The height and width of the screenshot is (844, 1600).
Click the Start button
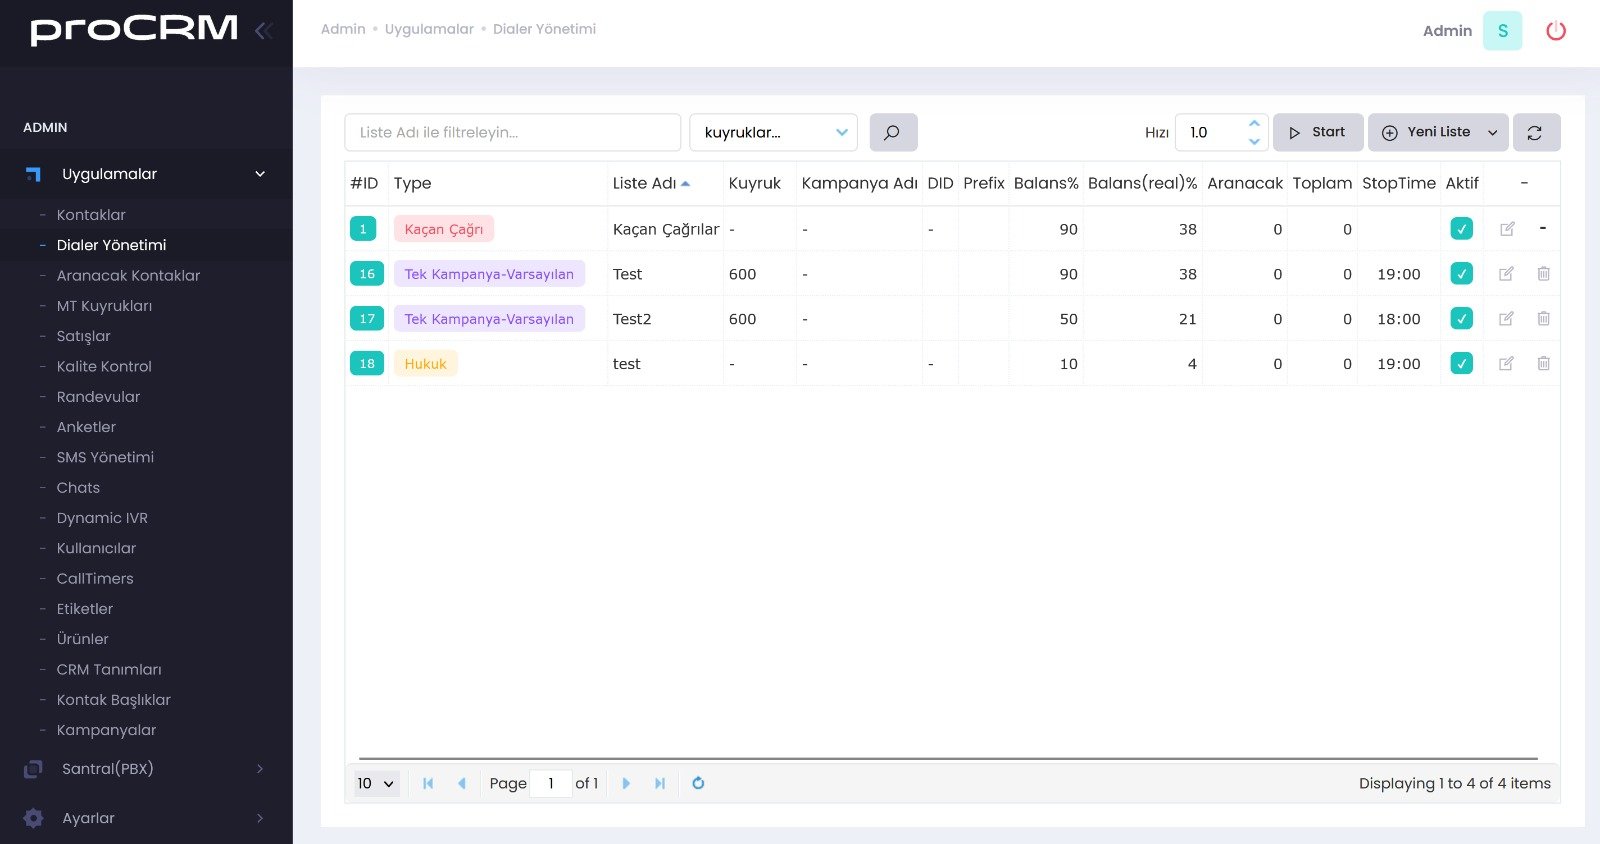coord(1318,132)
